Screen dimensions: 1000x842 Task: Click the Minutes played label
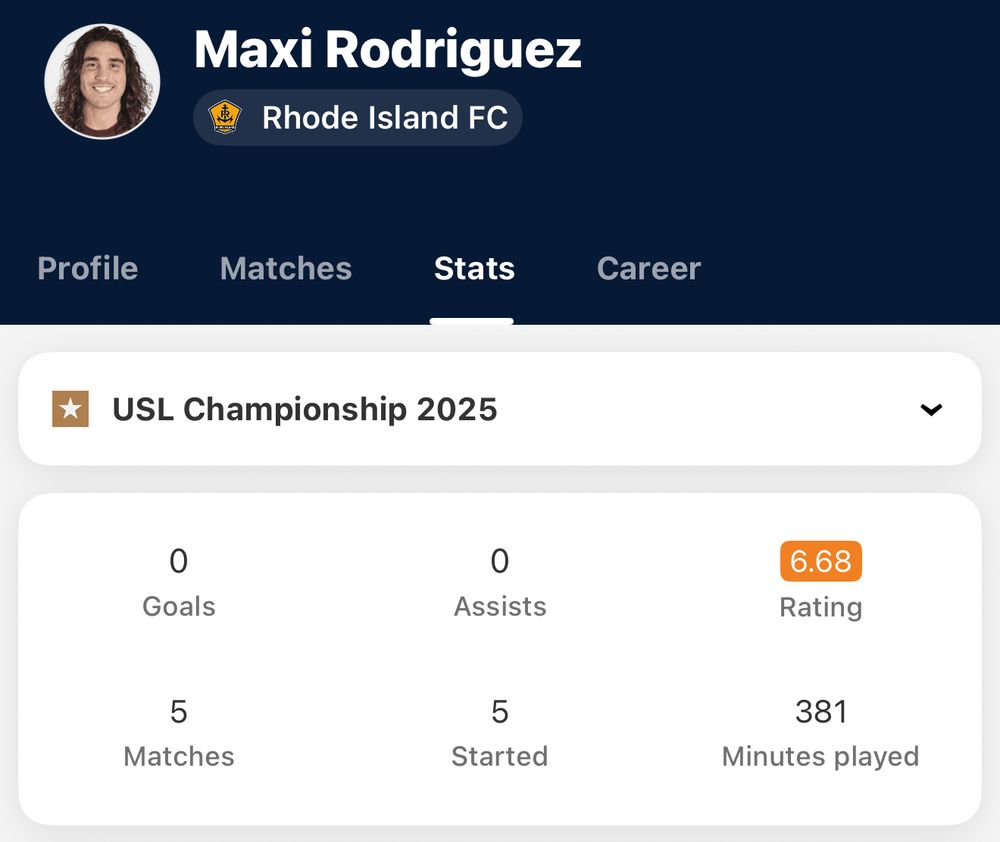click(x=820, y=756)
